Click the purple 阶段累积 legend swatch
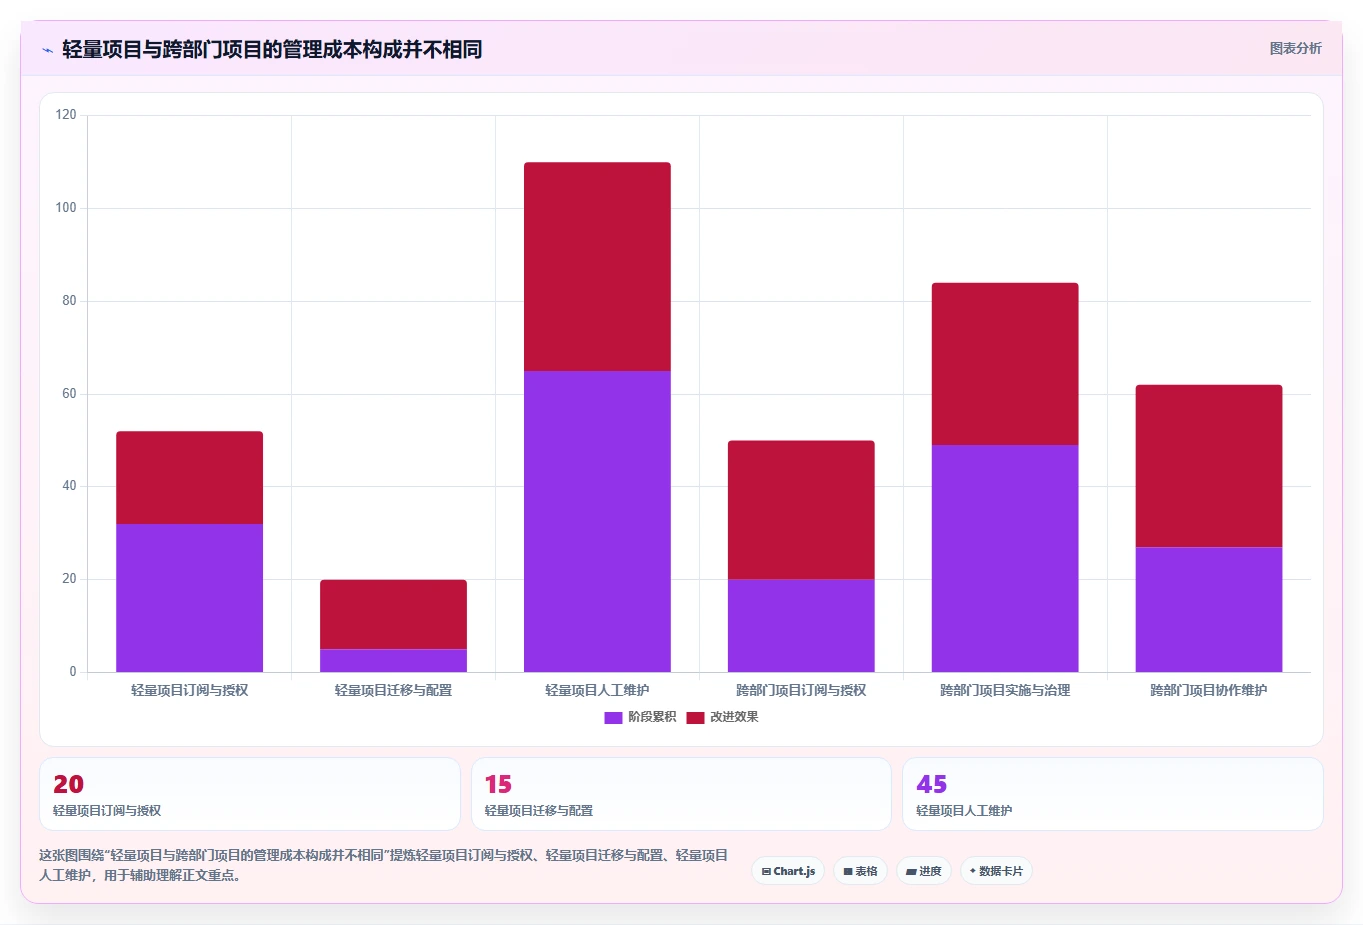The width and height of the screenshot is (1363, 925). coord(613,717)
